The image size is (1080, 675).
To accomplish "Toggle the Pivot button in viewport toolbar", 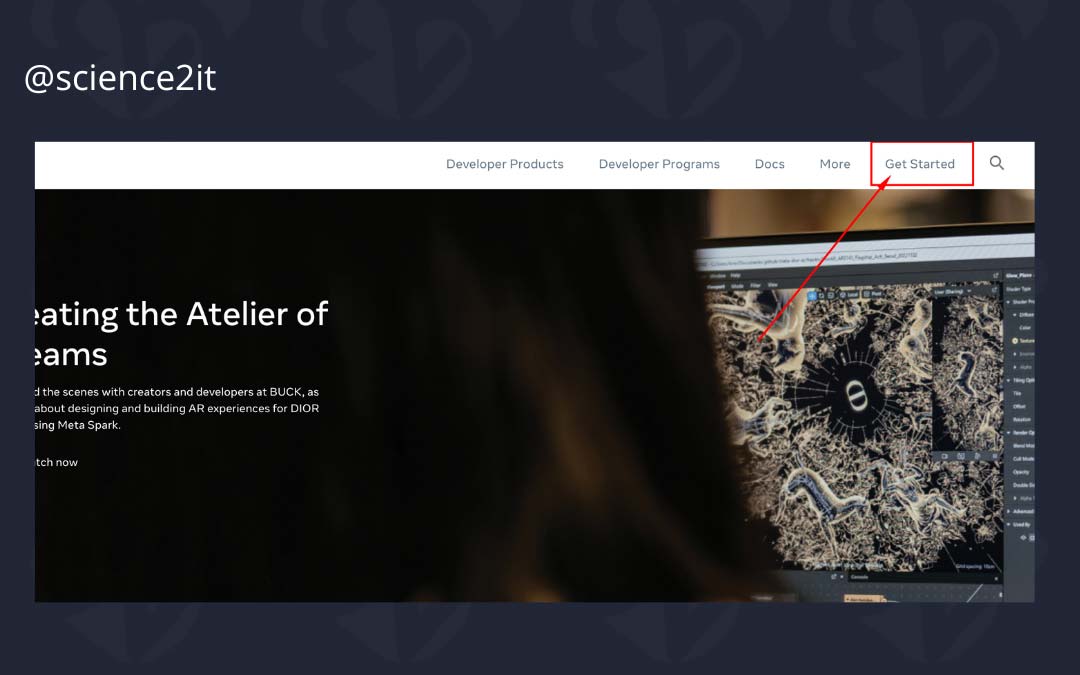I will [871, 294].
